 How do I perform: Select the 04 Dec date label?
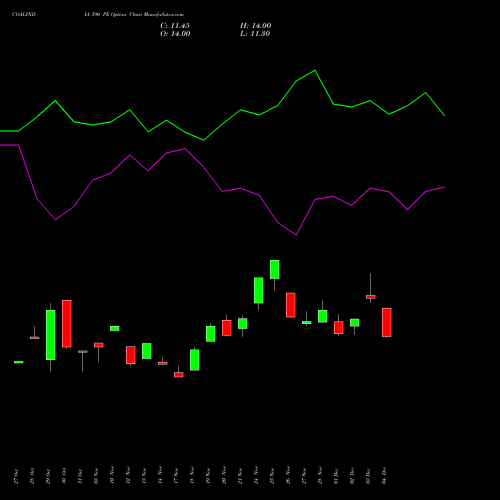pyautogui.click(x=384, y=476)
